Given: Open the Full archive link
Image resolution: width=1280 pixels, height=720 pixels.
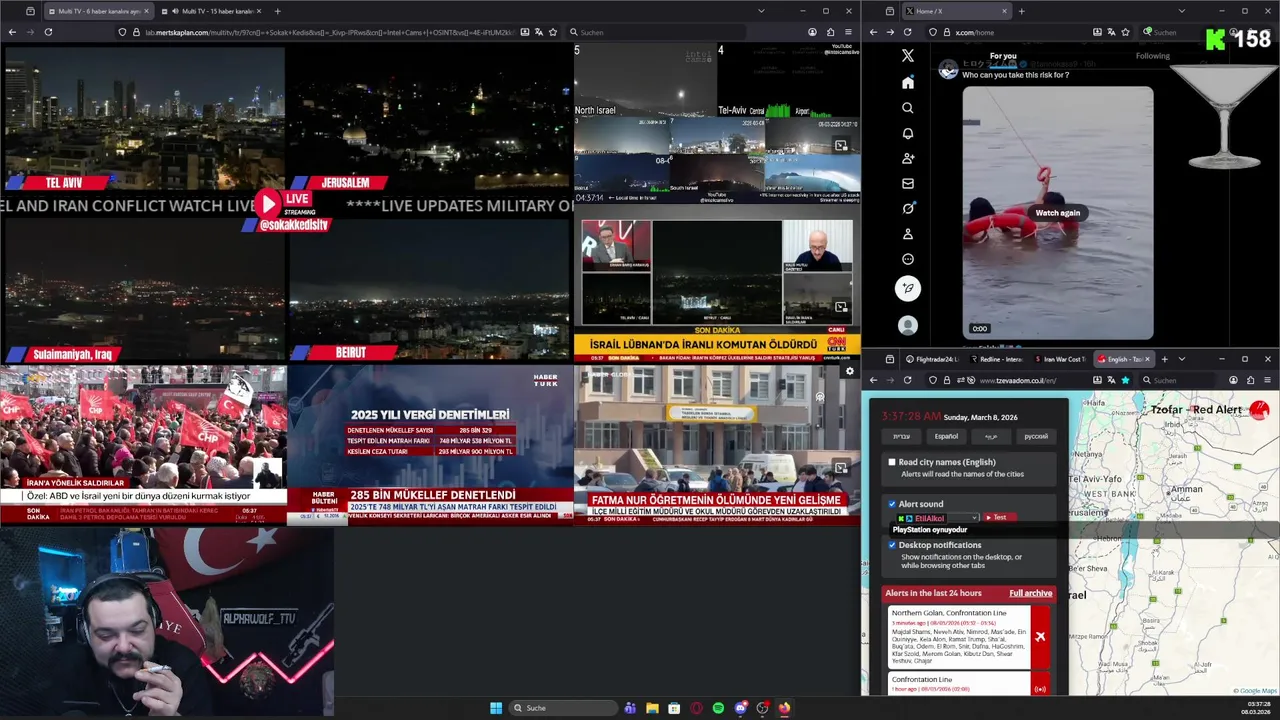Looking at the screenshot, I should tap(1030, 593).
